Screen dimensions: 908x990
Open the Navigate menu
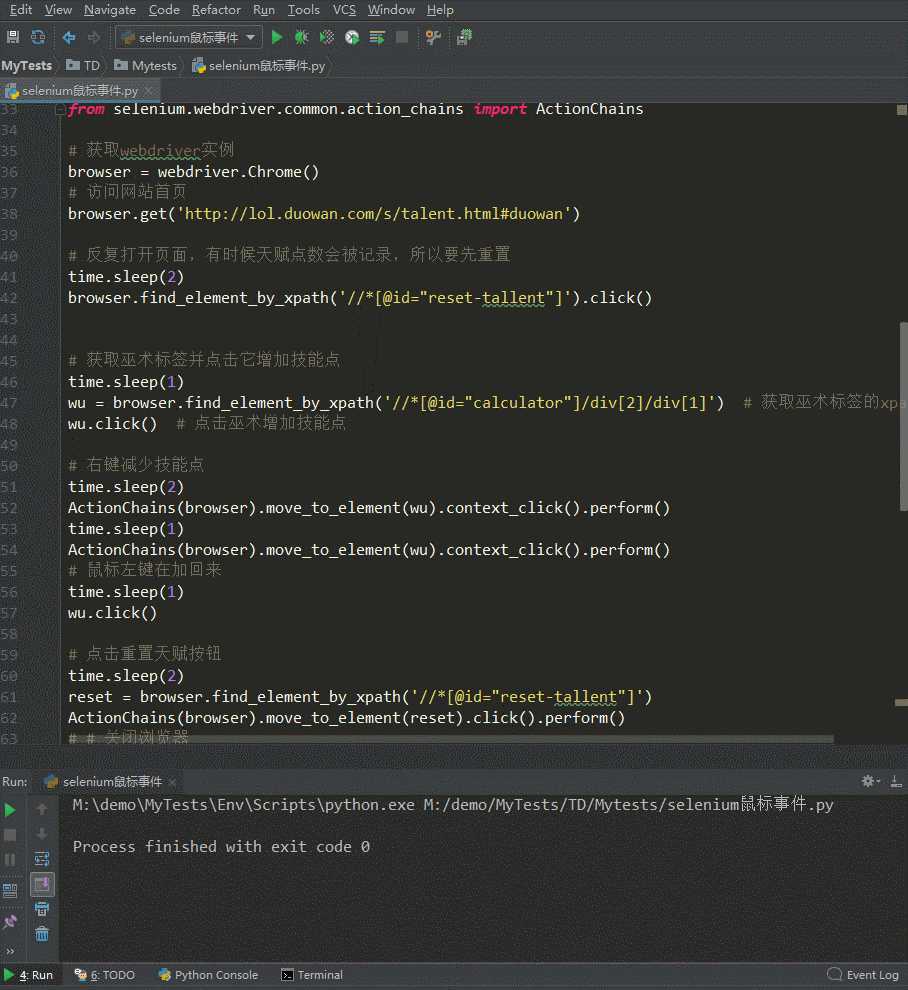110,9
